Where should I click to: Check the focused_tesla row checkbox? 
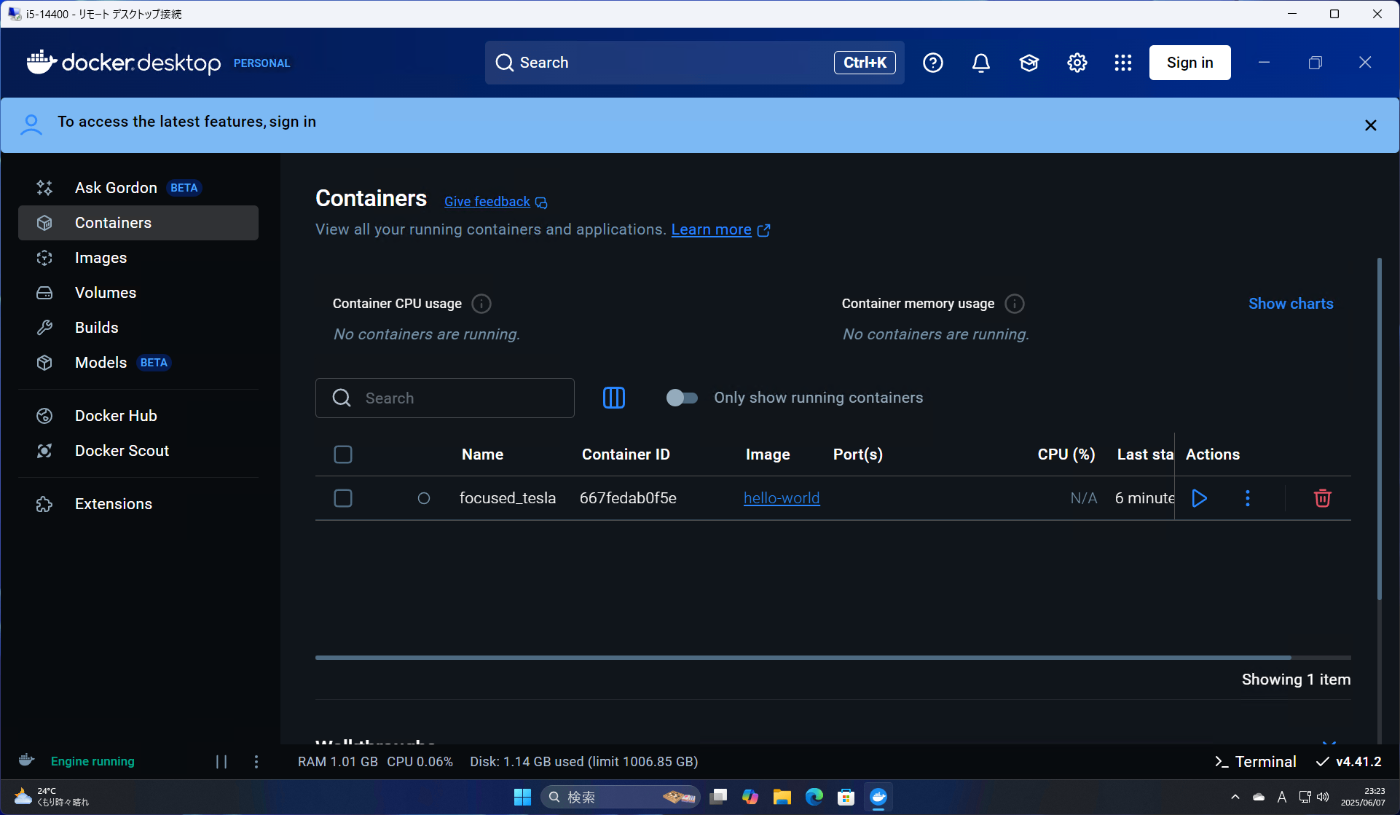pyautogui.click(x=343, y=498)
